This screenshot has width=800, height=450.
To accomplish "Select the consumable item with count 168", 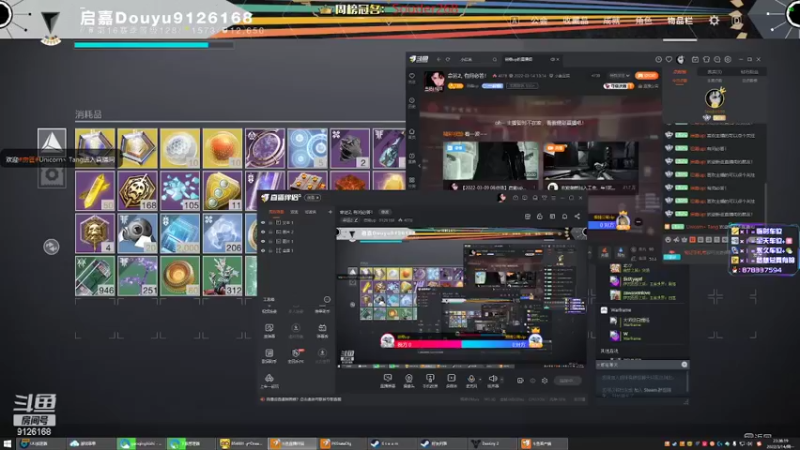I will tap(137, 191).
